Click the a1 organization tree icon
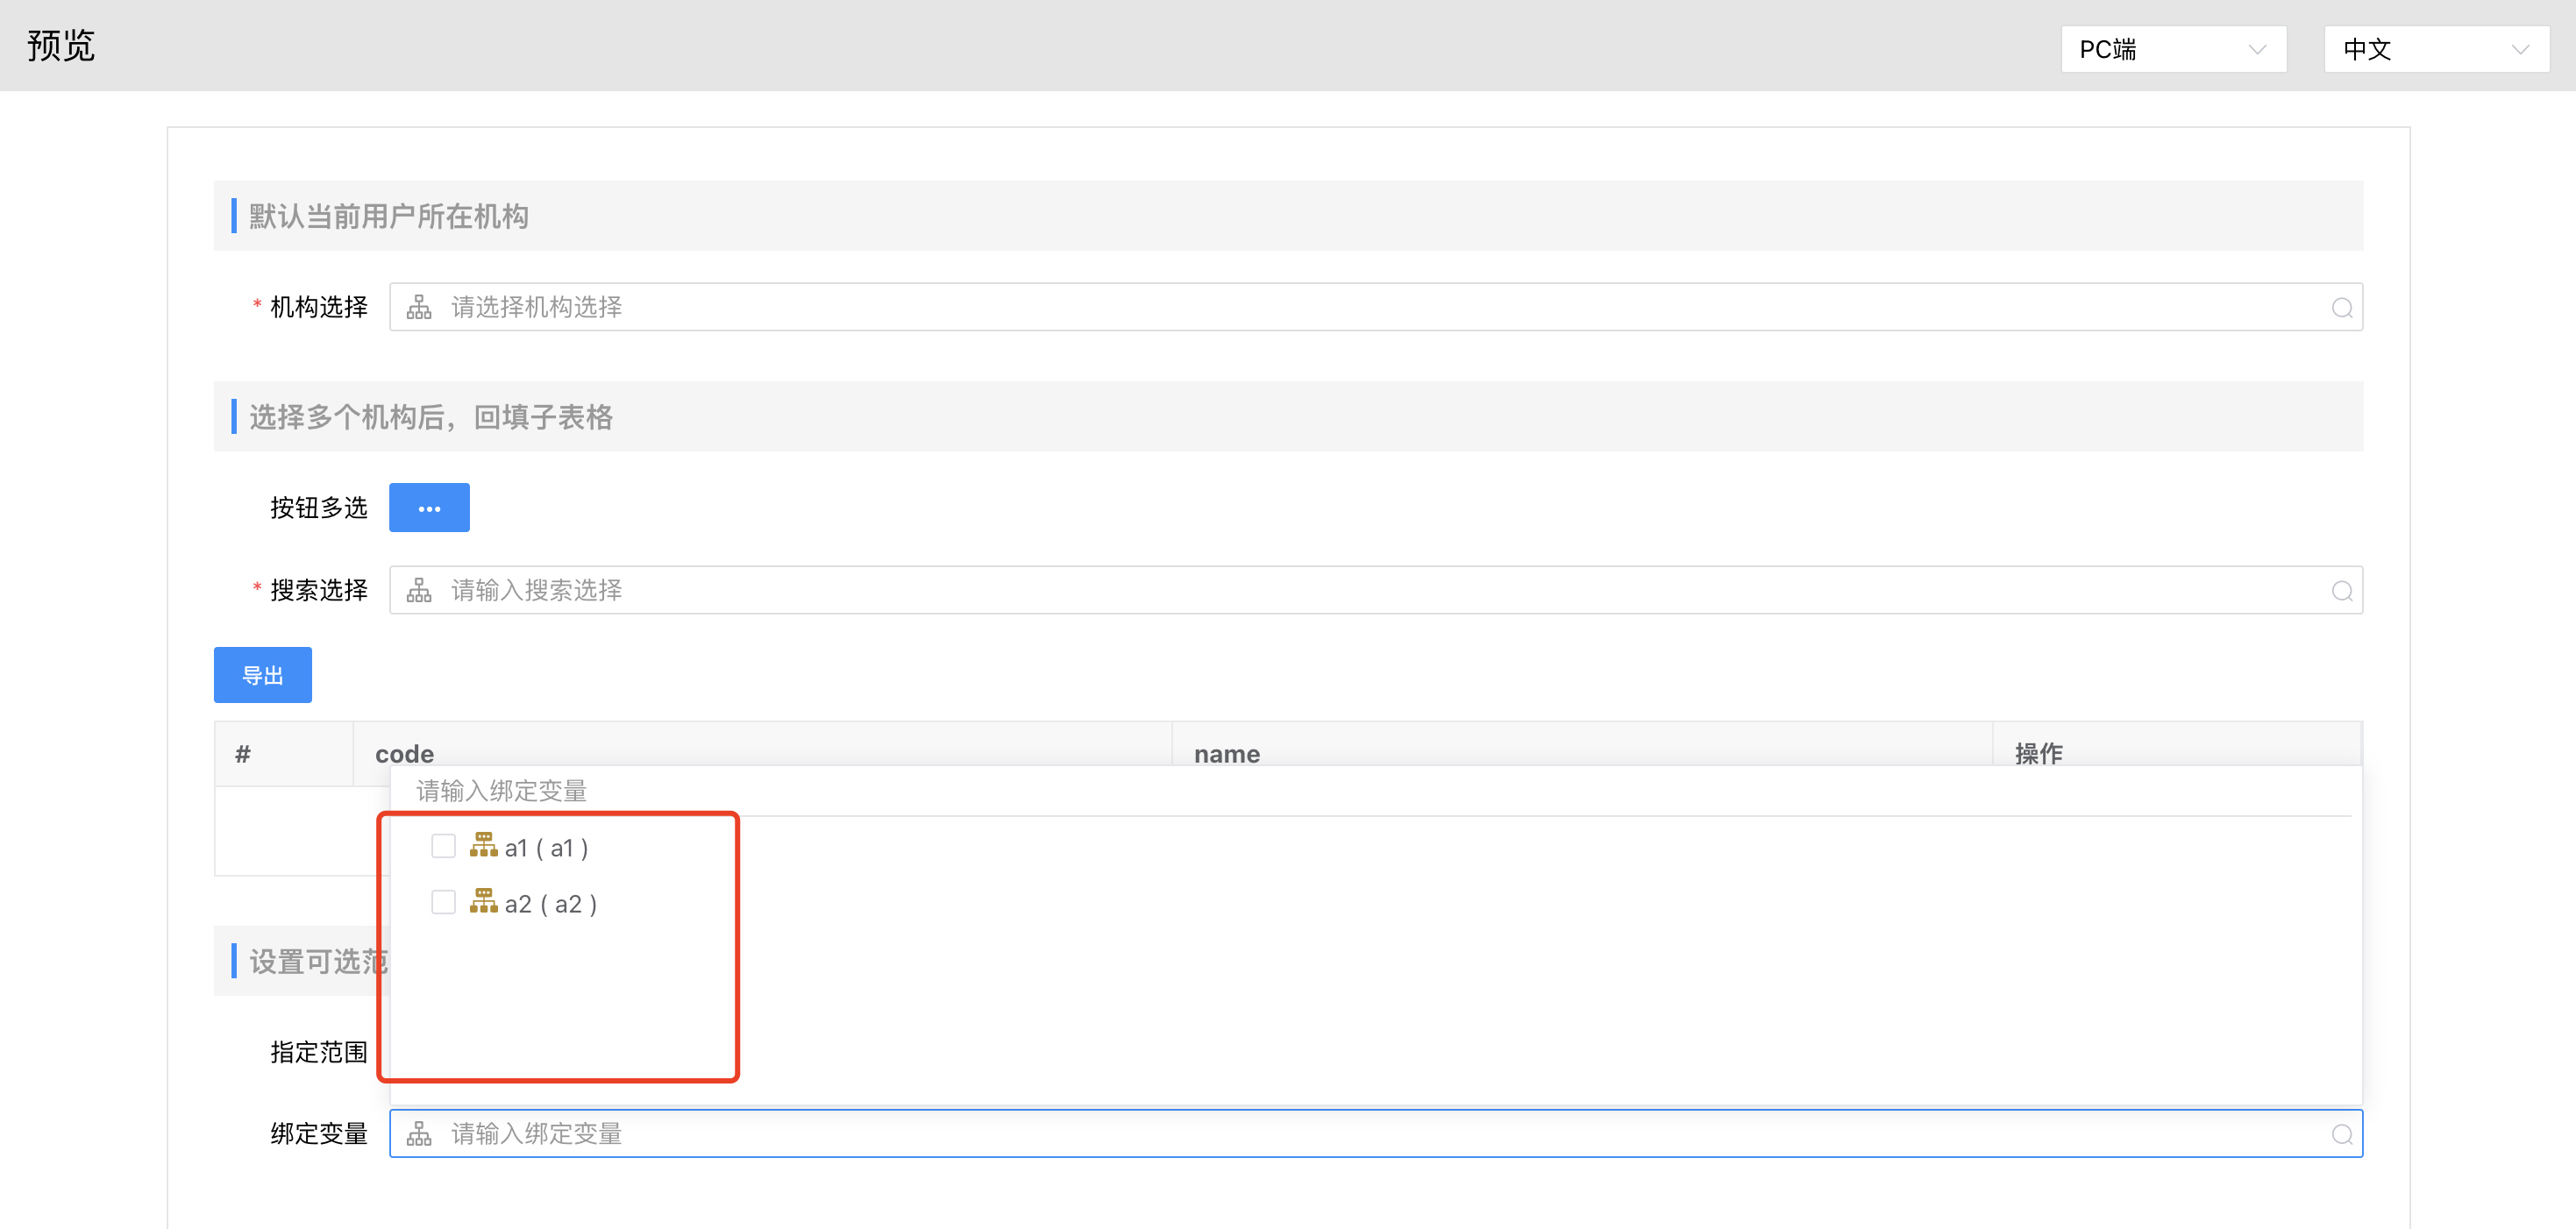 [484, 846]
